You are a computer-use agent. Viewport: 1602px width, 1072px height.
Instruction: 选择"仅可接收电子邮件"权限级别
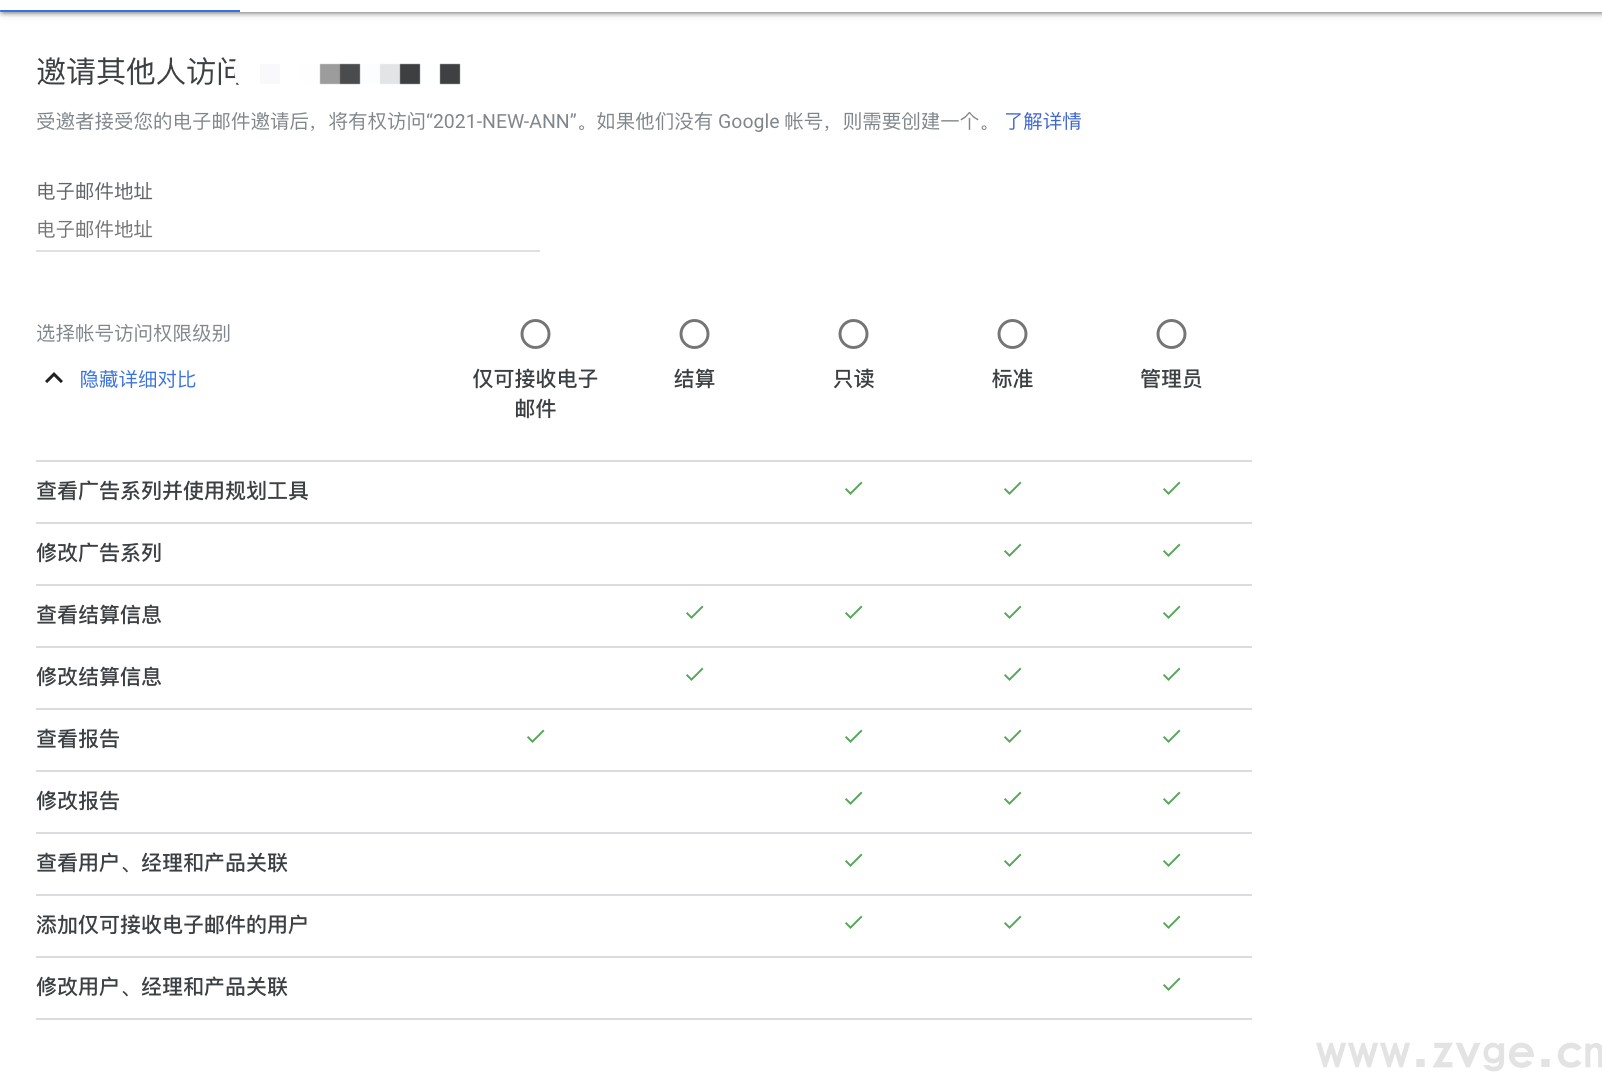click(535, 333)
